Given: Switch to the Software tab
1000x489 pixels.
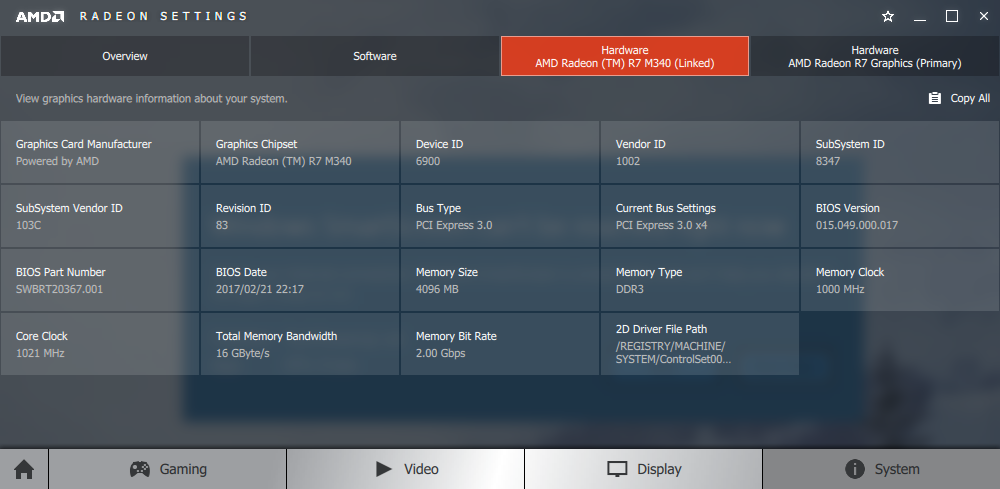Looking at the screenshot, I should 375,56.
